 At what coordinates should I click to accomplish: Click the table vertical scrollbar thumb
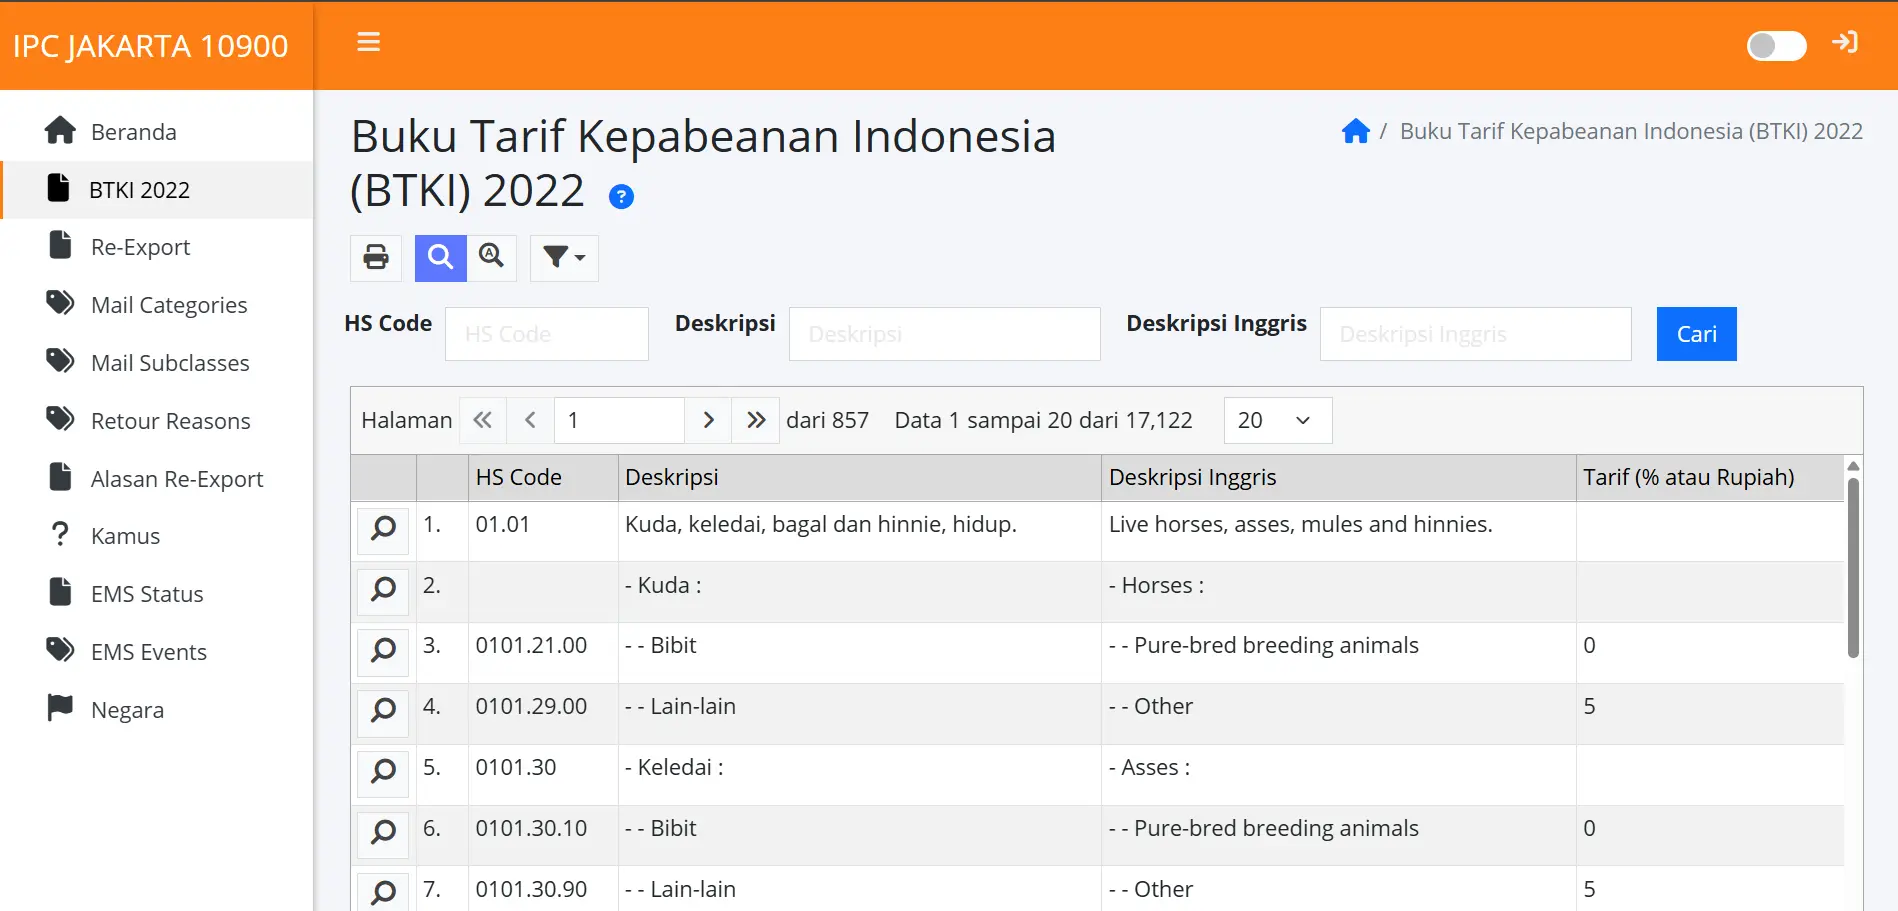tap(1853, 567)
